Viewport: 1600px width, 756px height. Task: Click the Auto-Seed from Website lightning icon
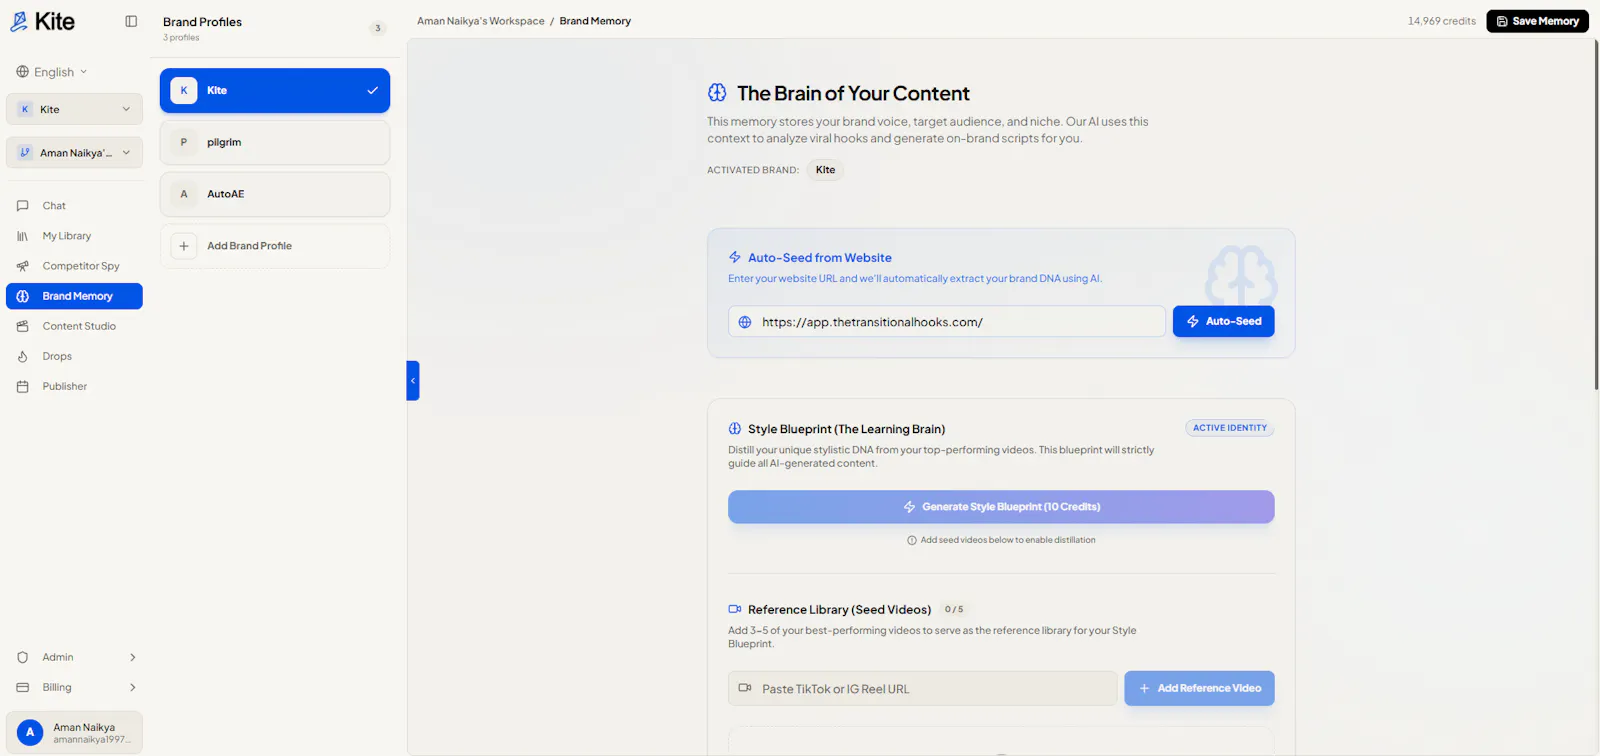pyautogui.click(x=735, y=257)
